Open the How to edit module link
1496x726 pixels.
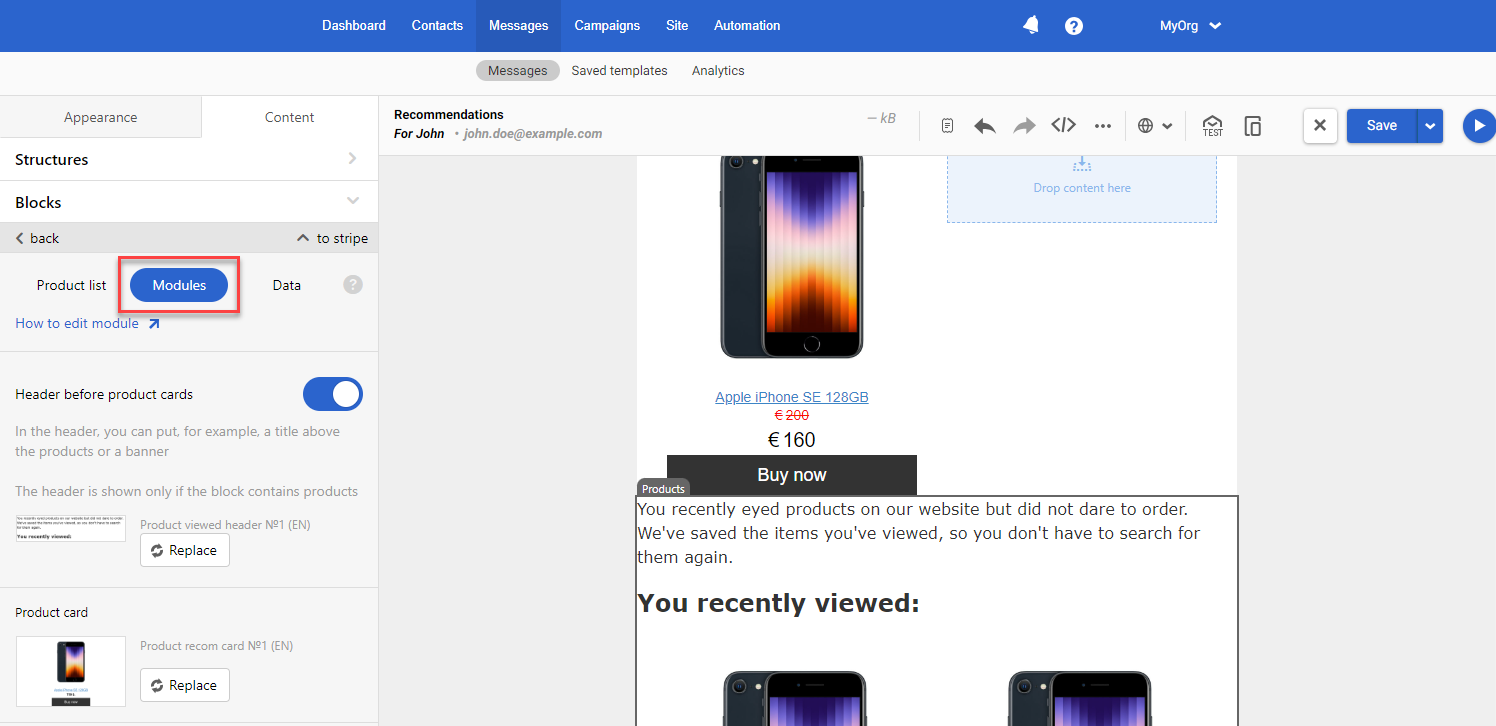click(x=87, y=323)
